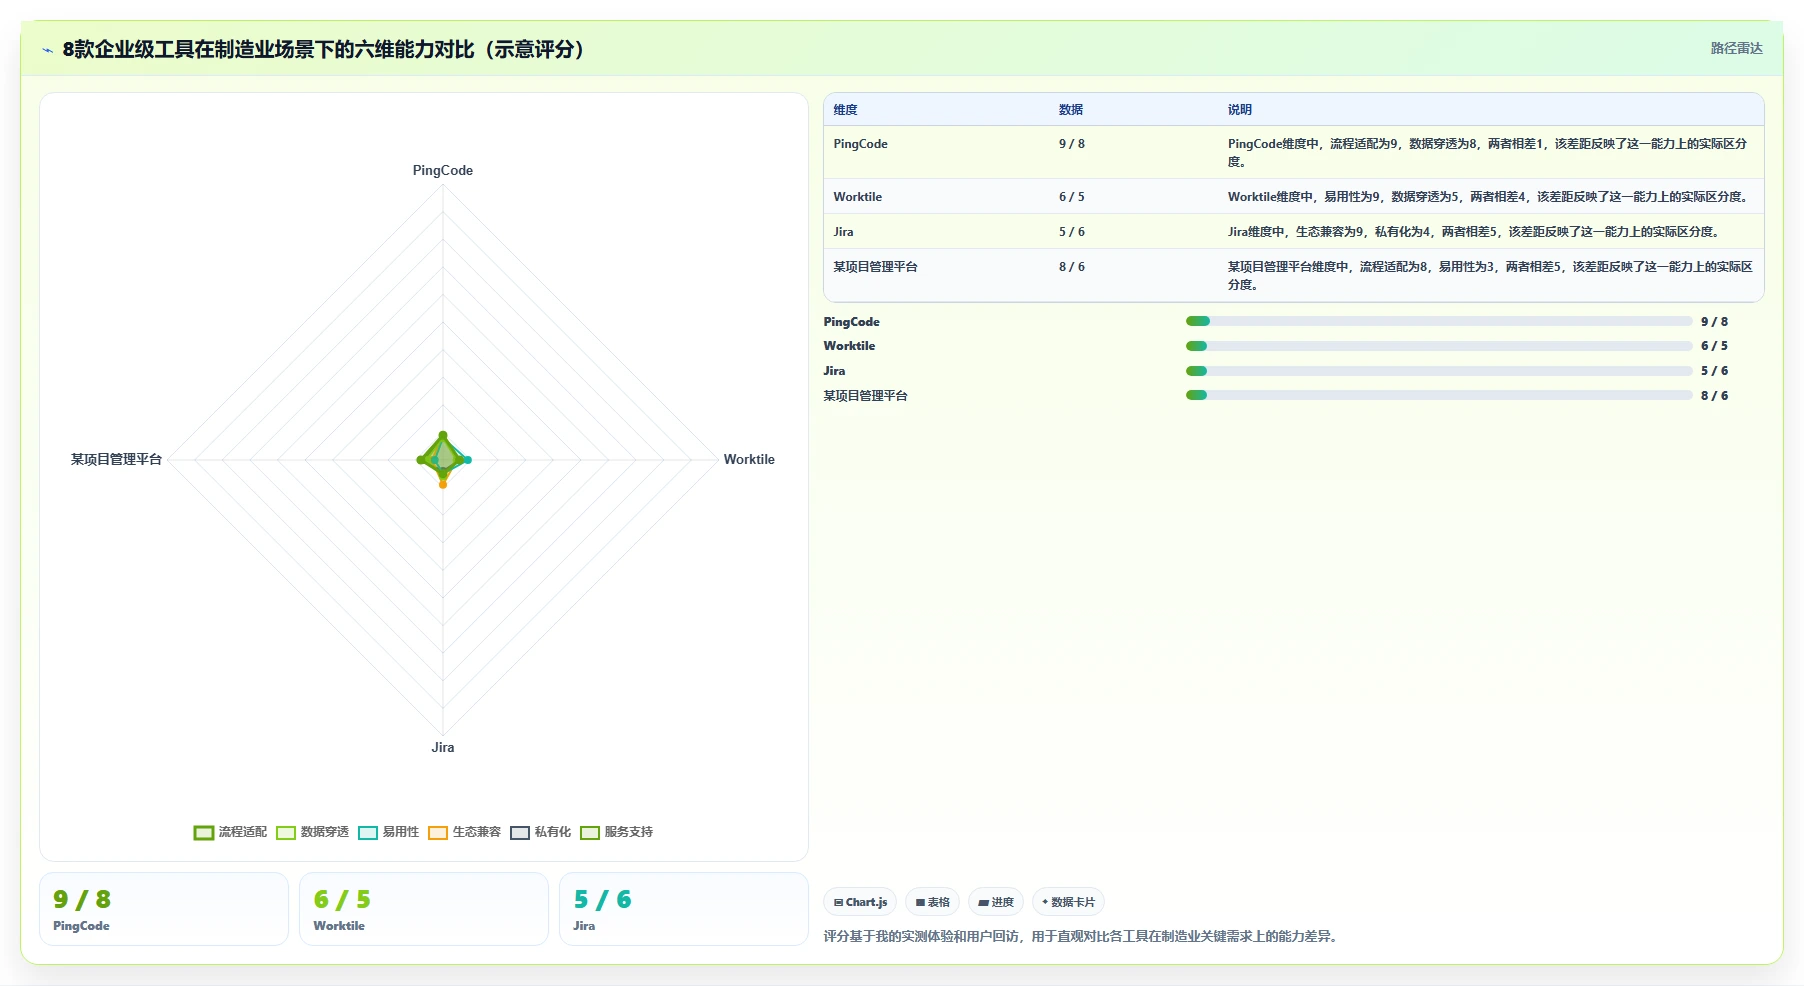Click the 进度 tag chip
Image resolution: width=1804 pixels, height=986 pixels.
tap(996, 902)
